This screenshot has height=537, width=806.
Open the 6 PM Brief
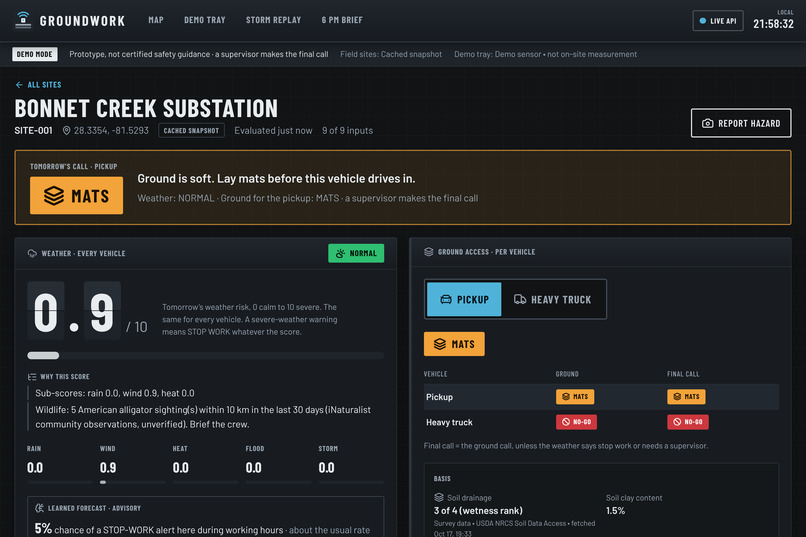click(x=342, y=20)
